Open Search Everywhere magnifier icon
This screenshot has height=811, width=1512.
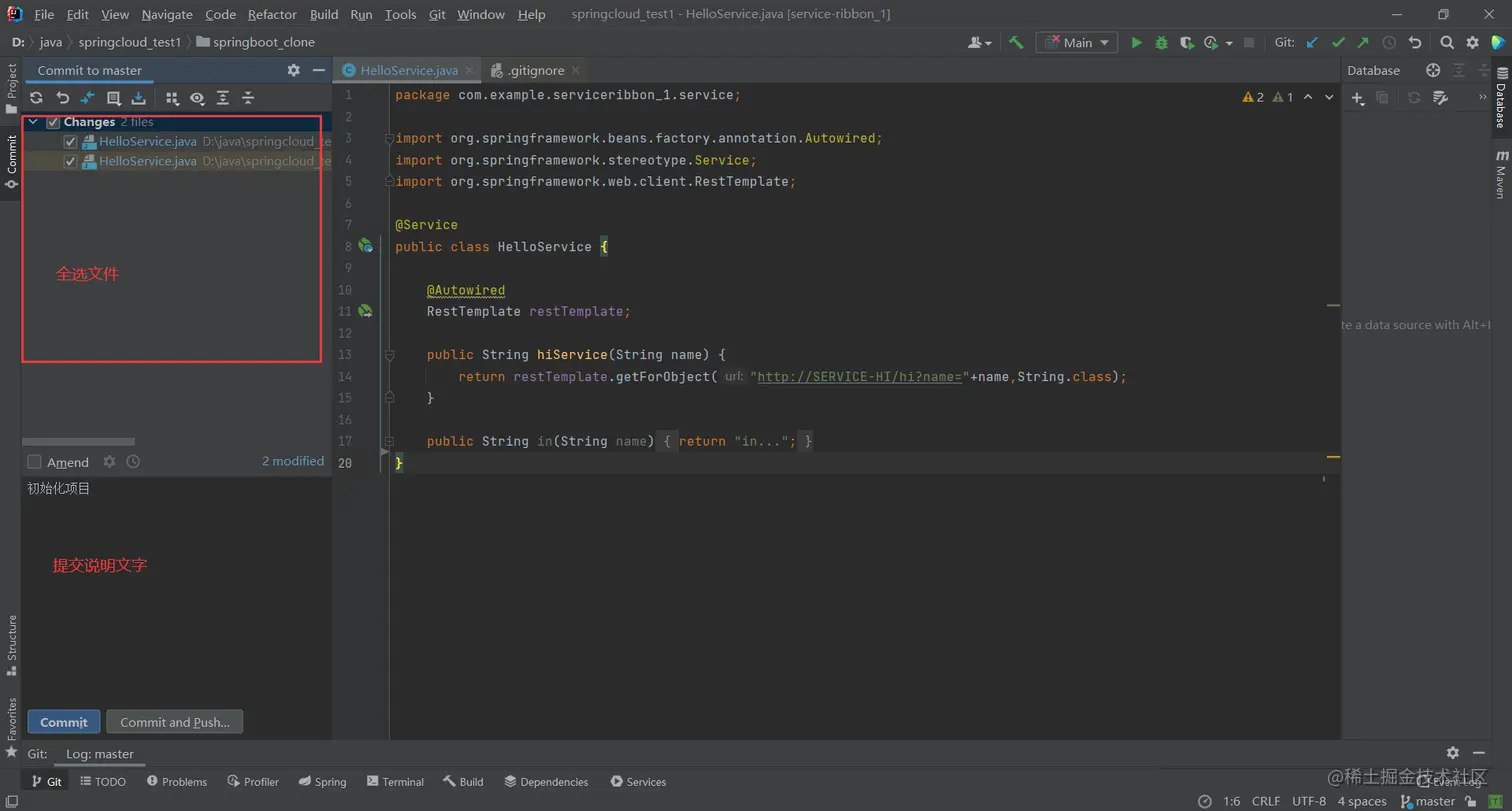click(x=1447, y=42)
